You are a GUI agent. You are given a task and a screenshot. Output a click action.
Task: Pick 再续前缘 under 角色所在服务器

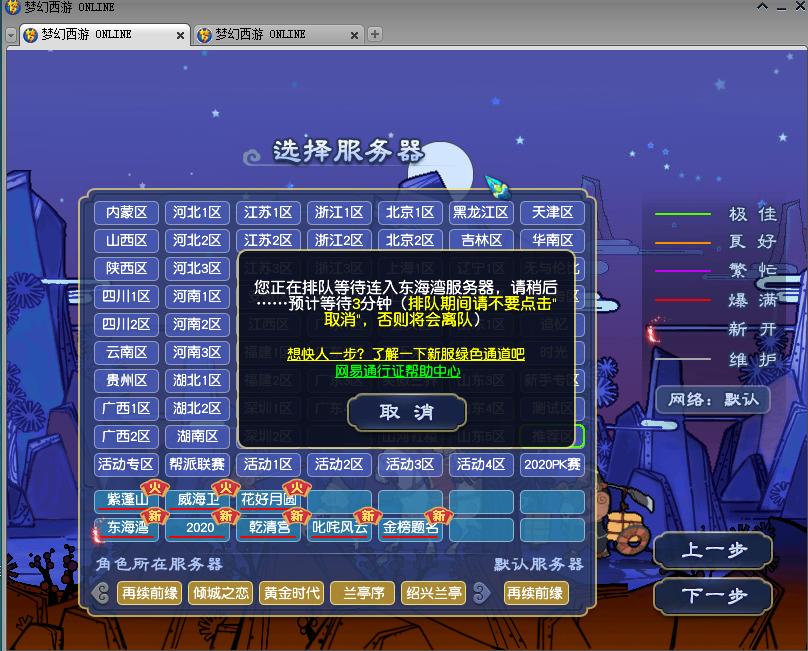pyautogui.click(x=149, y=593)
